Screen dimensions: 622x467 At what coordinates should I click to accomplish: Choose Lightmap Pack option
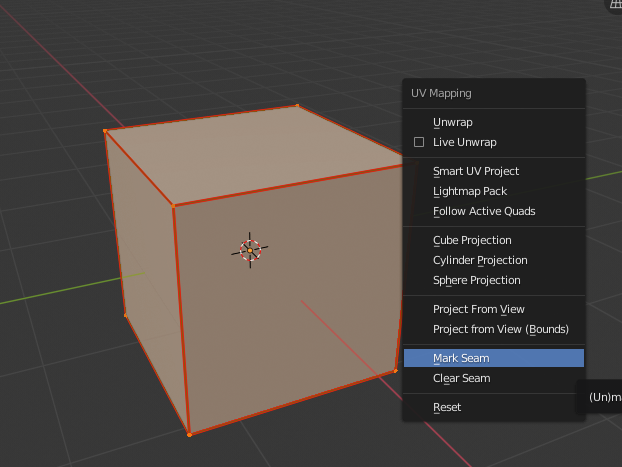[493, 191]
